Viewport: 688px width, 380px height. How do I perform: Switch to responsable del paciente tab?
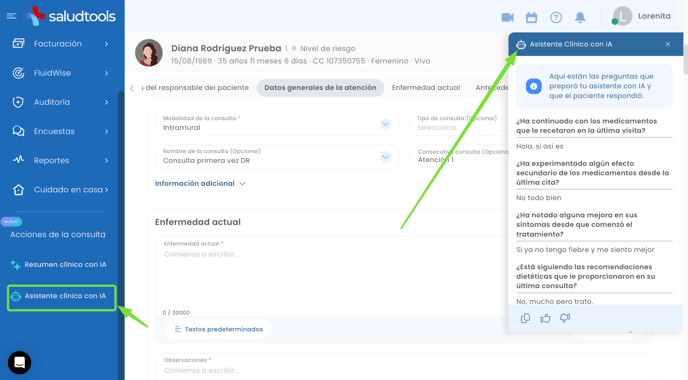(195, 88)
